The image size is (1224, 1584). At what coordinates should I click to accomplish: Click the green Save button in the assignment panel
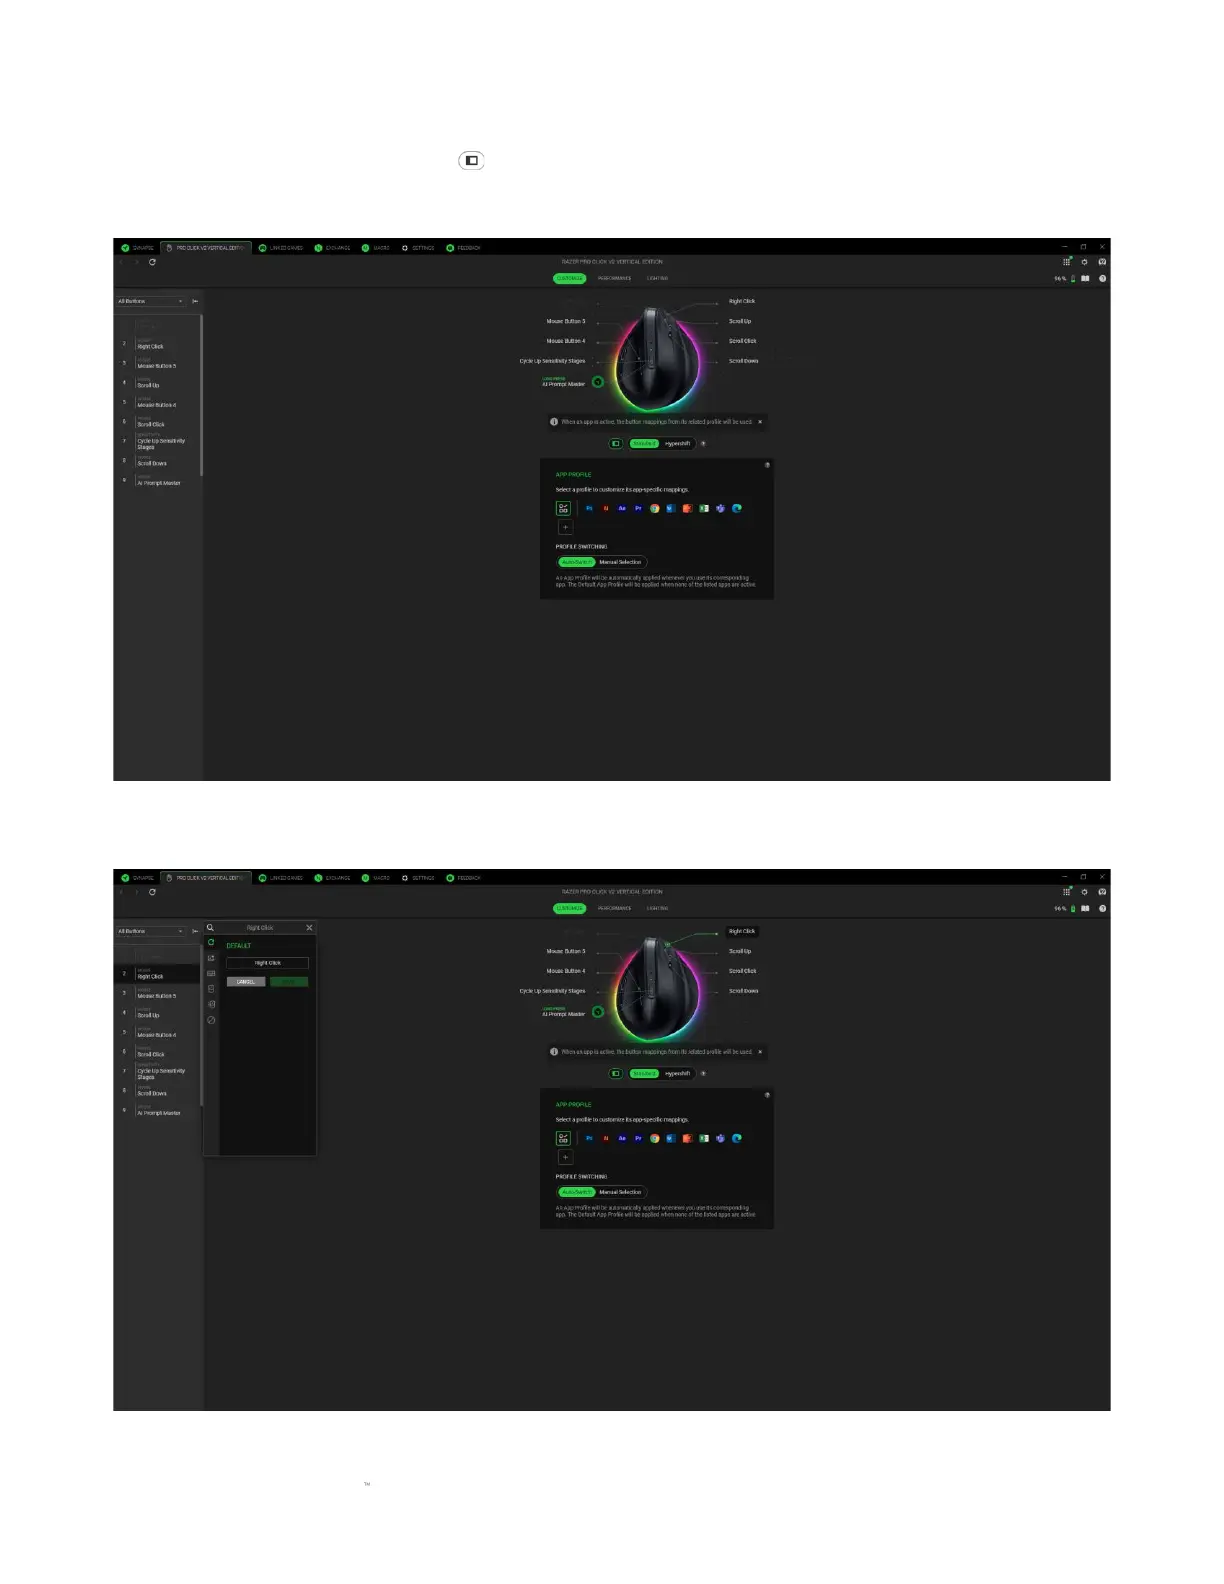(289, 982)
